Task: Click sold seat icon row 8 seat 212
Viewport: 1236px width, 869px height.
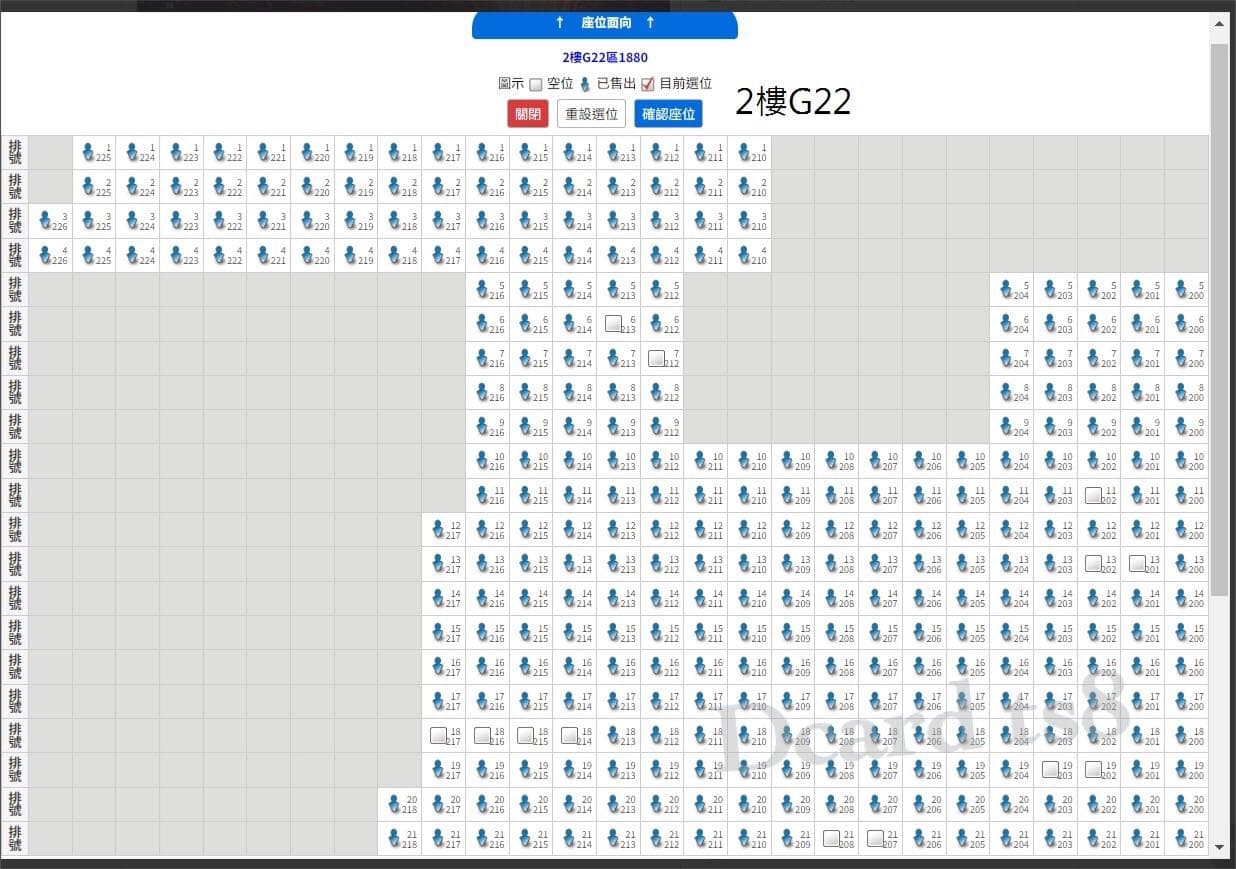Action: [x=658, y=392]
